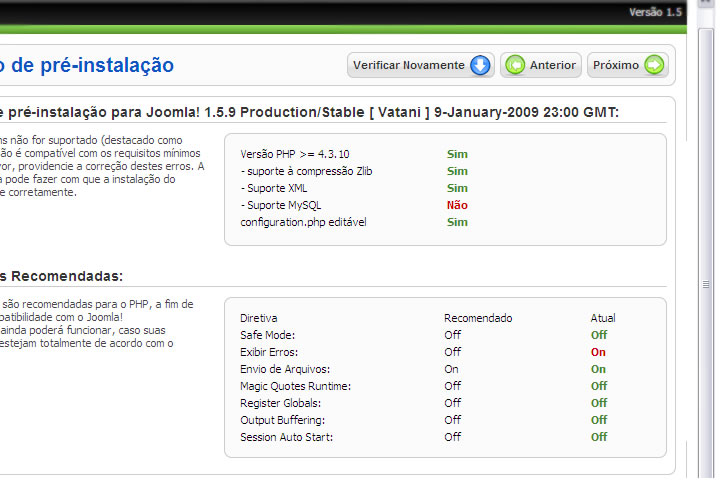This screenshot has height=500, width=721.
Task: Click the 'Safe Mode:' directive label
Action: pos(268,335)
